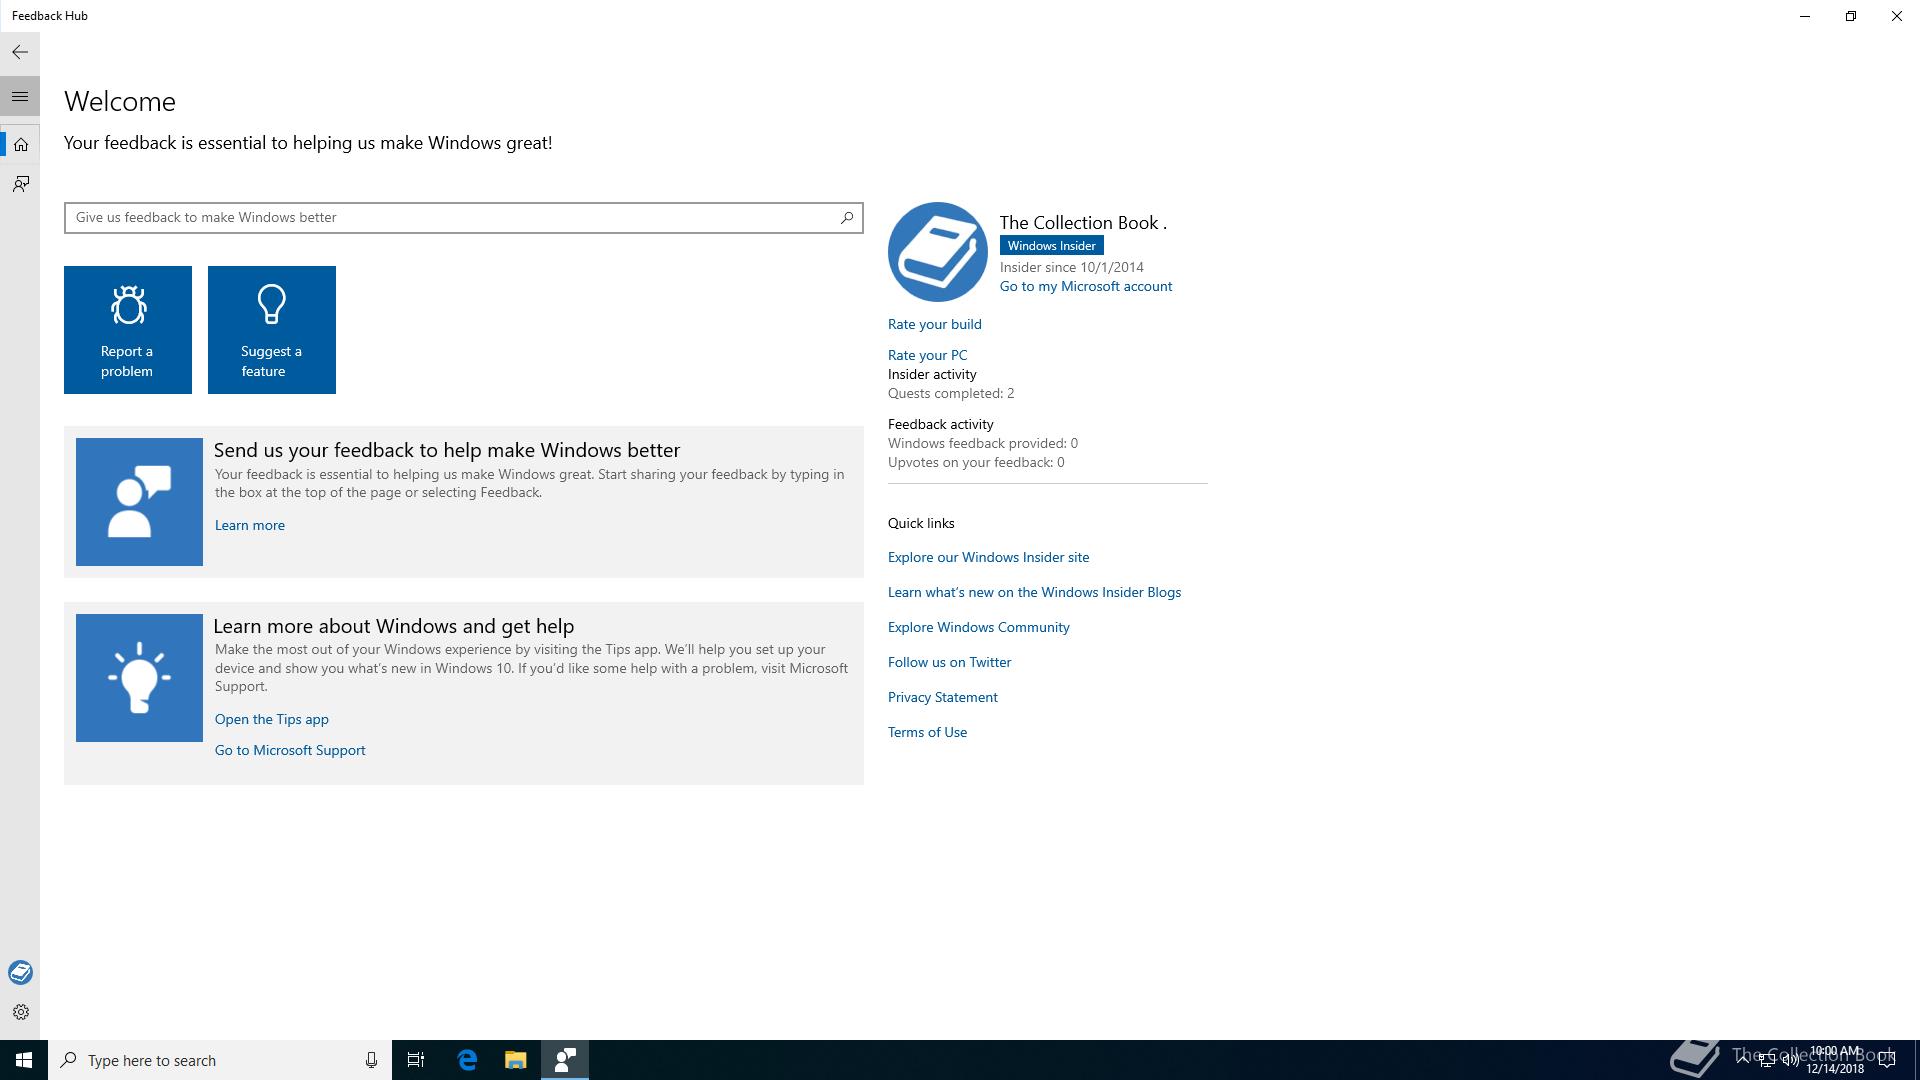
Task: Click 'Windows feedback provided: 0' text
Action: tap(983, 443)
